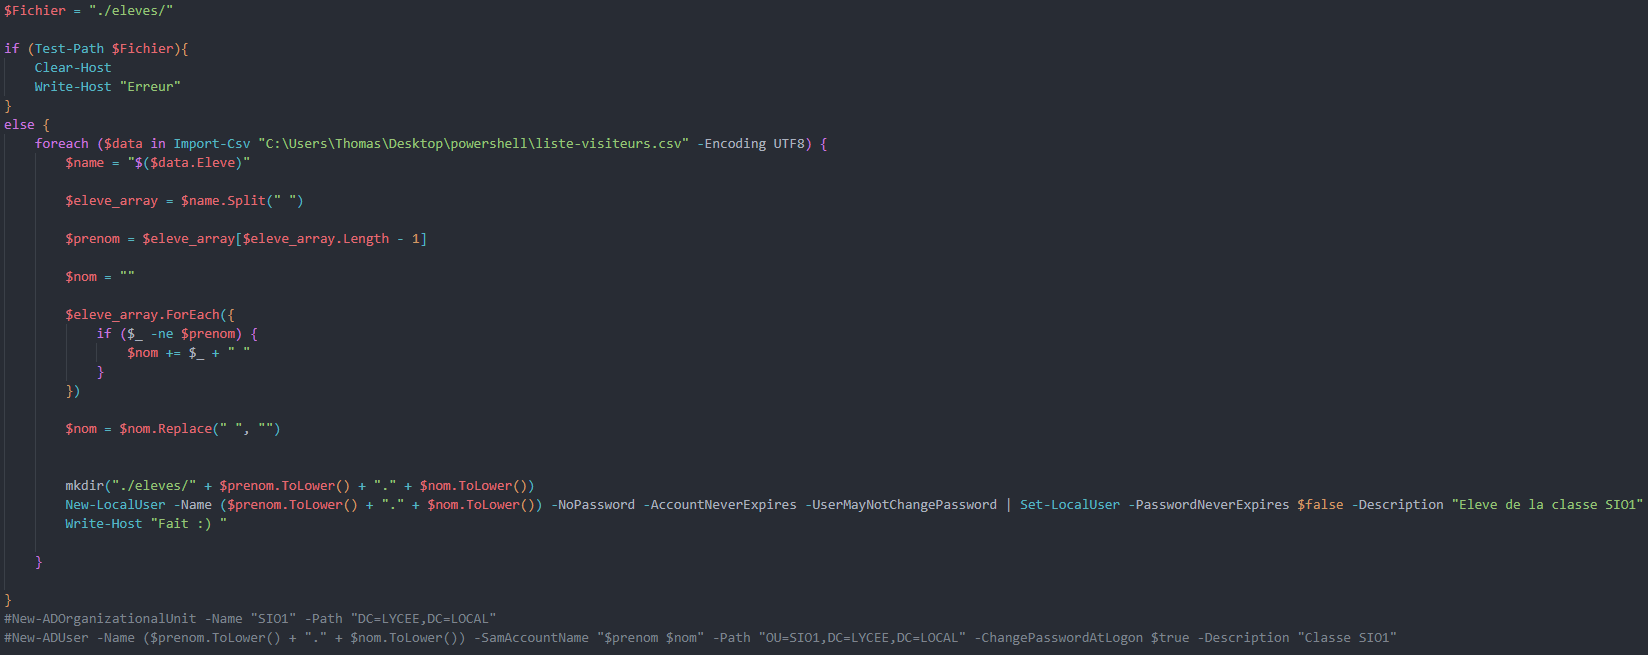Click the Import-Csv cmdlet
The width and height of the screenshot is (1648, 655).
point(212,143)
